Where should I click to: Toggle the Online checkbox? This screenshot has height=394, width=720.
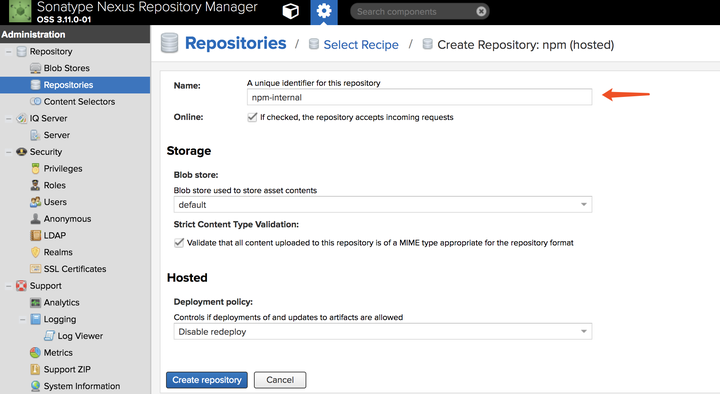(x=252, y=117)
